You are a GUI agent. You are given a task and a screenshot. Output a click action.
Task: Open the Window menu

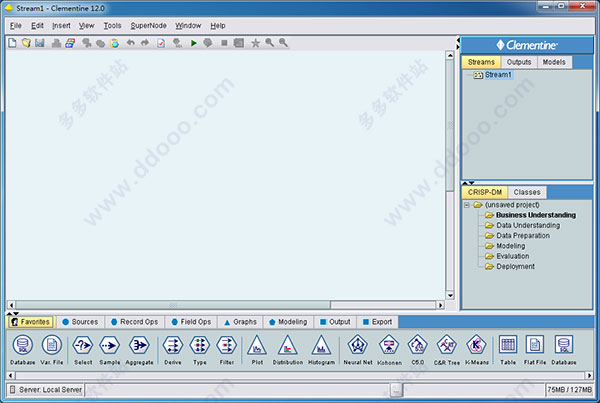(x=188, y=26)
